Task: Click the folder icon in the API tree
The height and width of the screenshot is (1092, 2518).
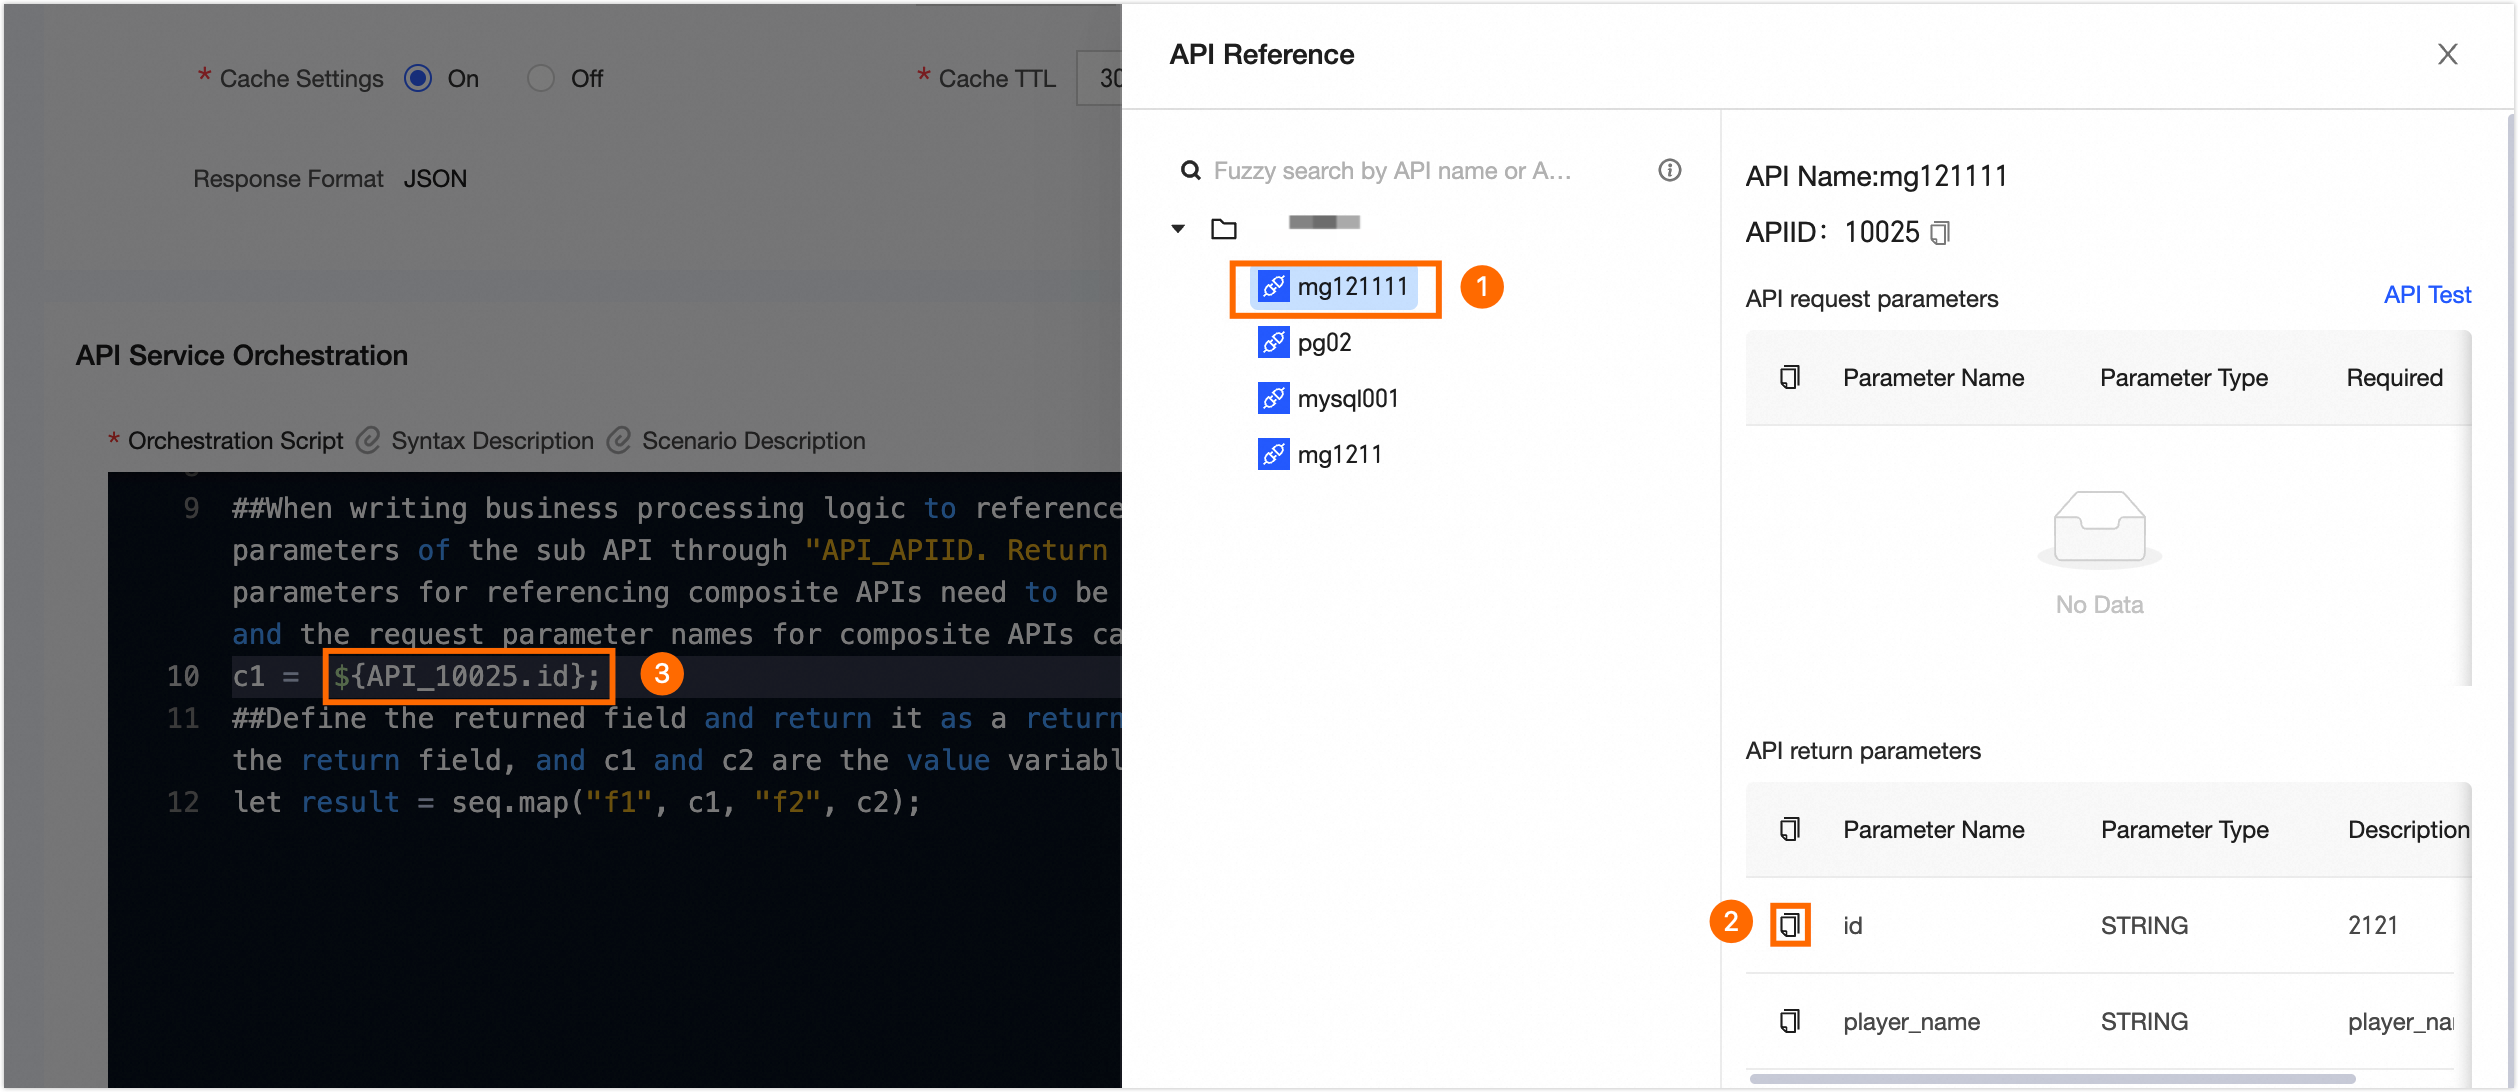Action: (1224, 229)
